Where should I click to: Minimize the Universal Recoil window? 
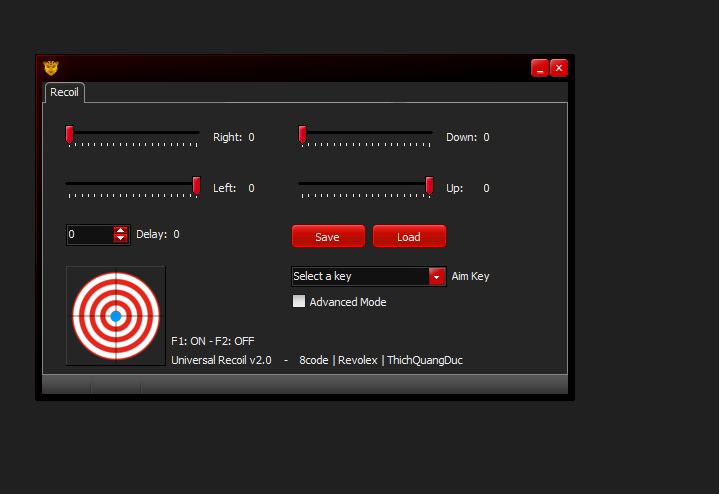pyautogui.click(x=539, y=68)
